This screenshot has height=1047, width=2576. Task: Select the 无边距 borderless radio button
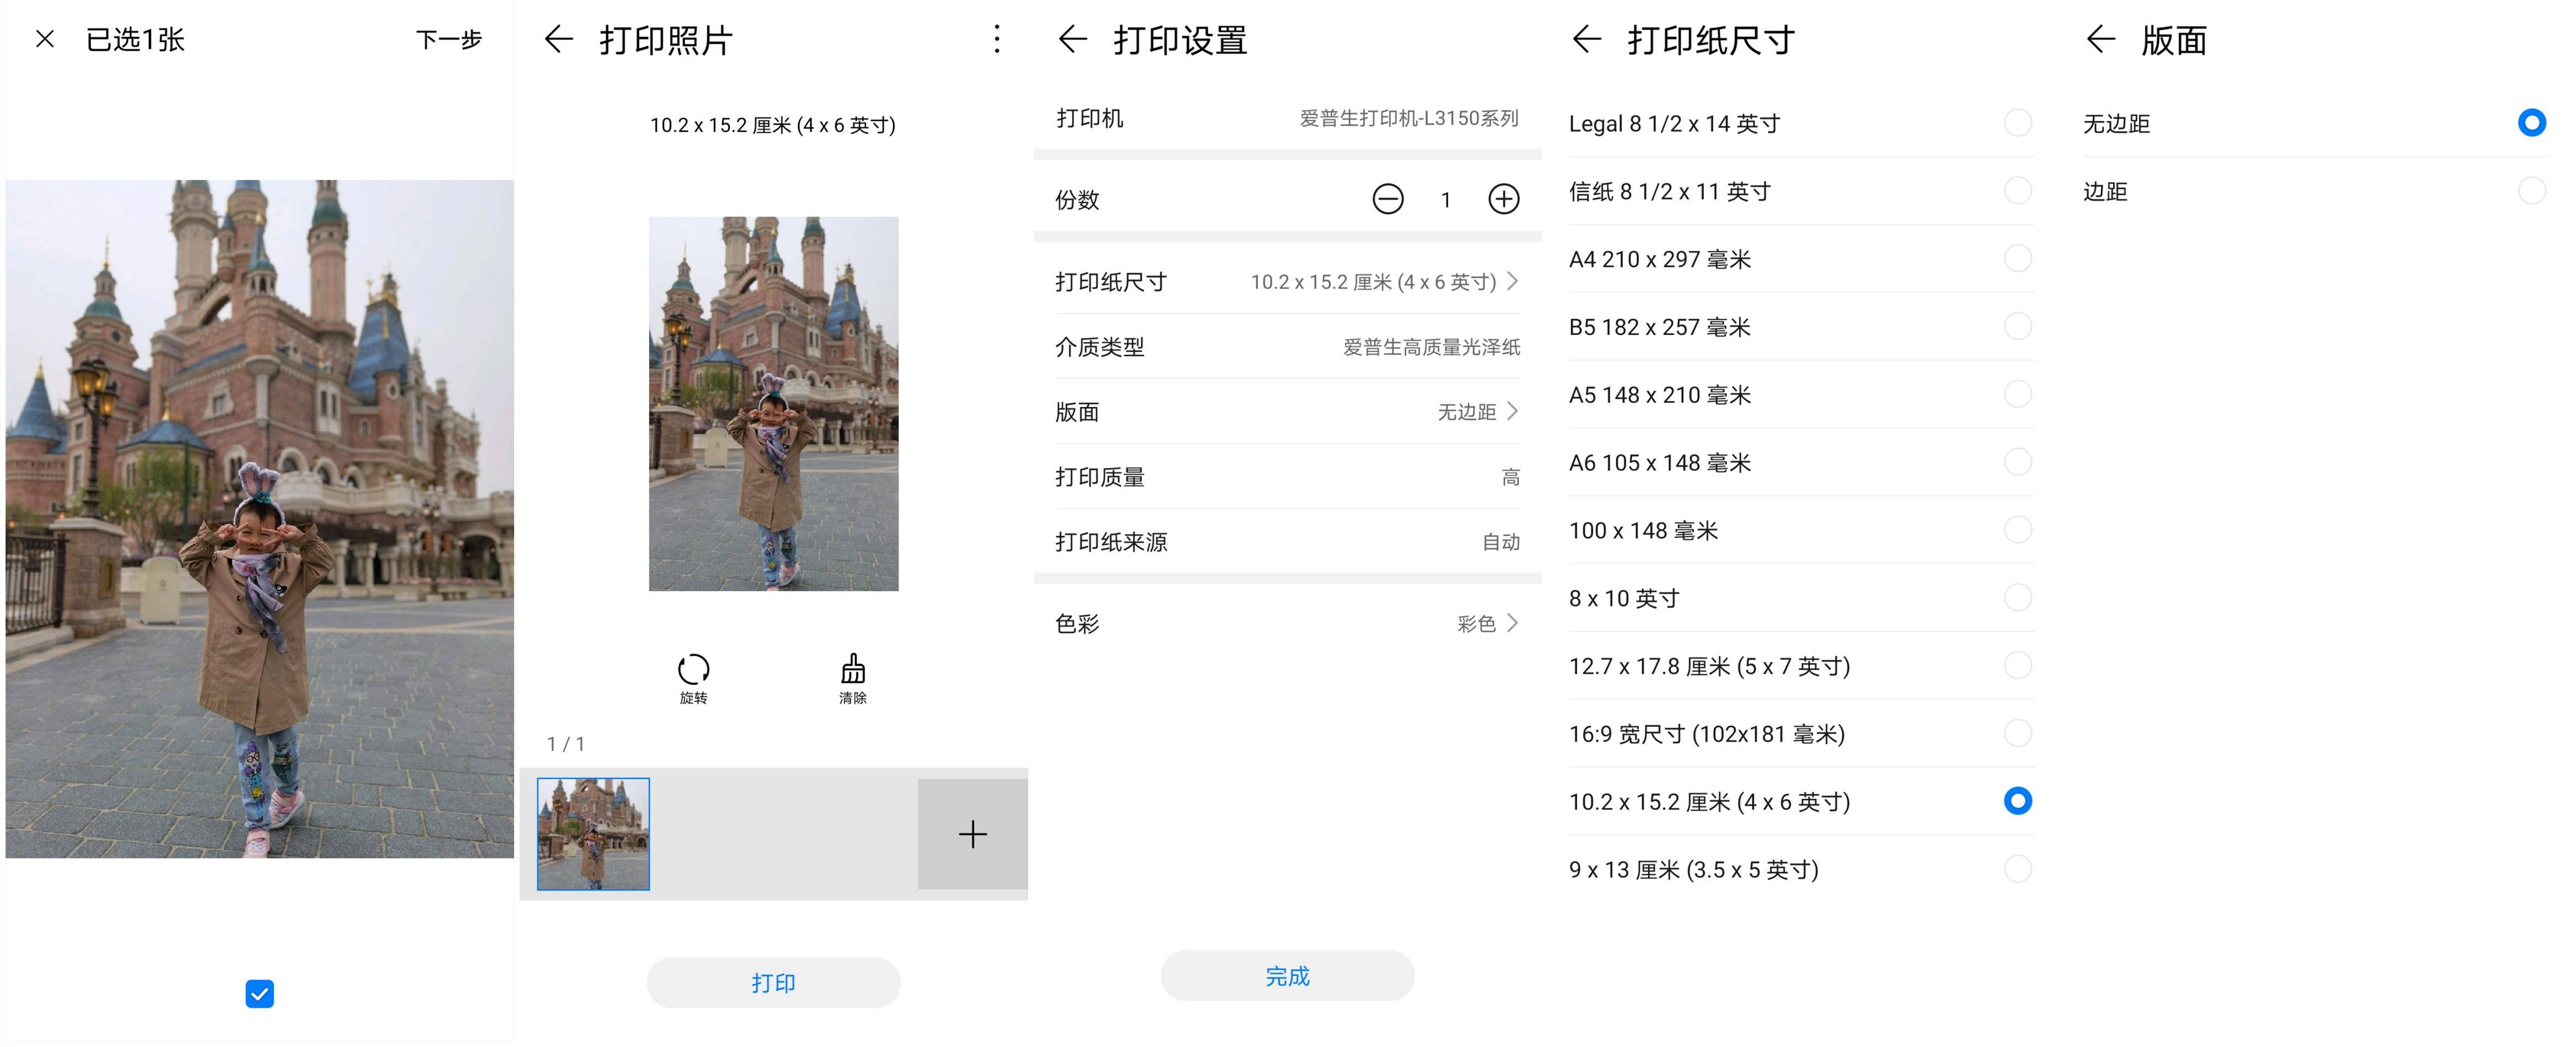tap(2532, 123)
